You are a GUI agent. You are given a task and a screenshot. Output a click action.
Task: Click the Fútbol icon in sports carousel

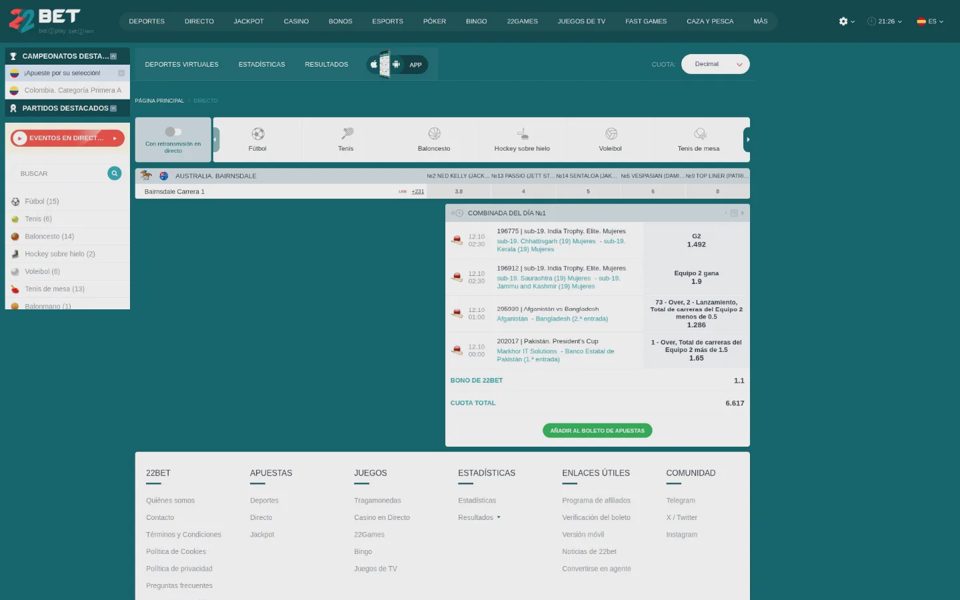[258, 133]
